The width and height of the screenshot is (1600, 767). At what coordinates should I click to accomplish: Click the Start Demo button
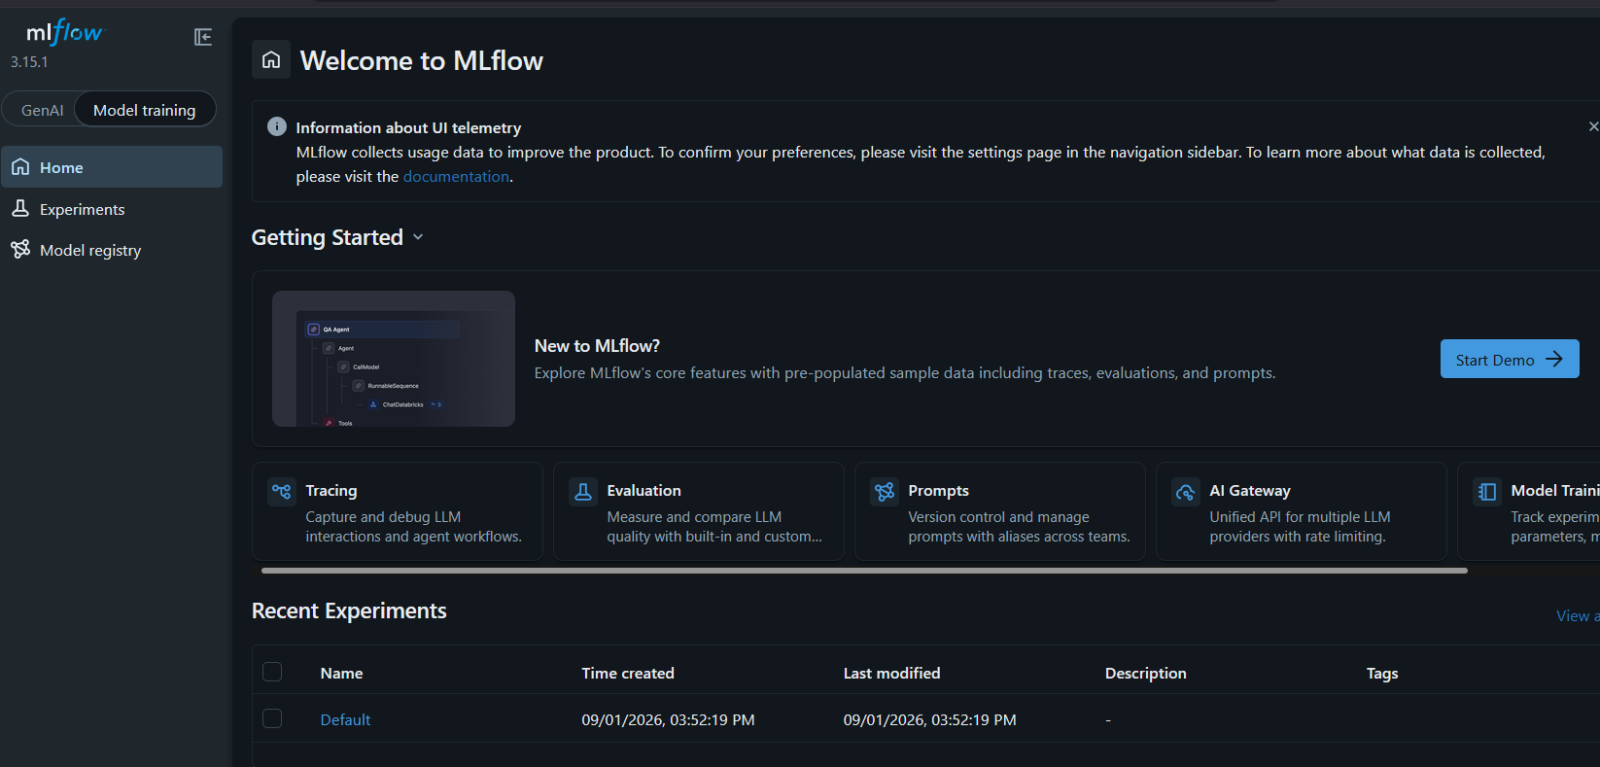click(x=1509, y=359)
